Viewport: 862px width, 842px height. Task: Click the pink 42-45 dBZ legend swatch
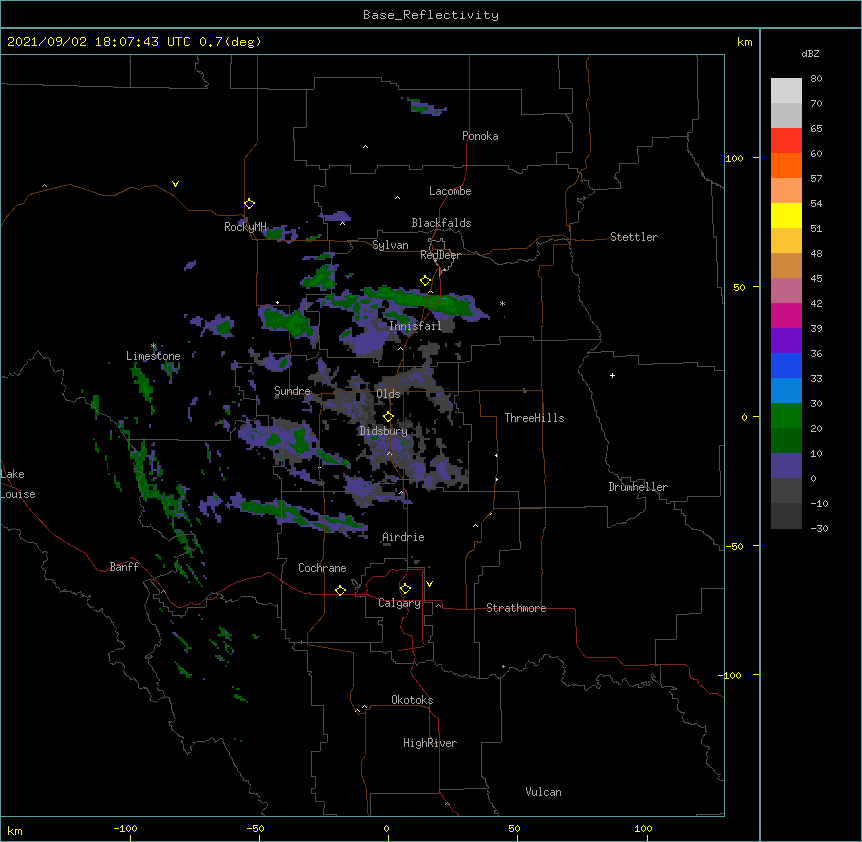click(x=786, y=291)
